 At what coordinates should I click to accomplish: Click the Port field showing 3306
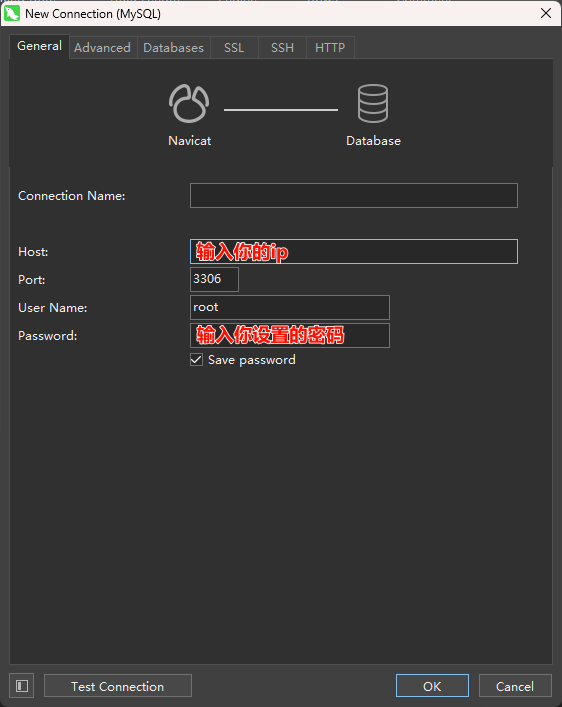pyautogui.click(x=214, y=279)
